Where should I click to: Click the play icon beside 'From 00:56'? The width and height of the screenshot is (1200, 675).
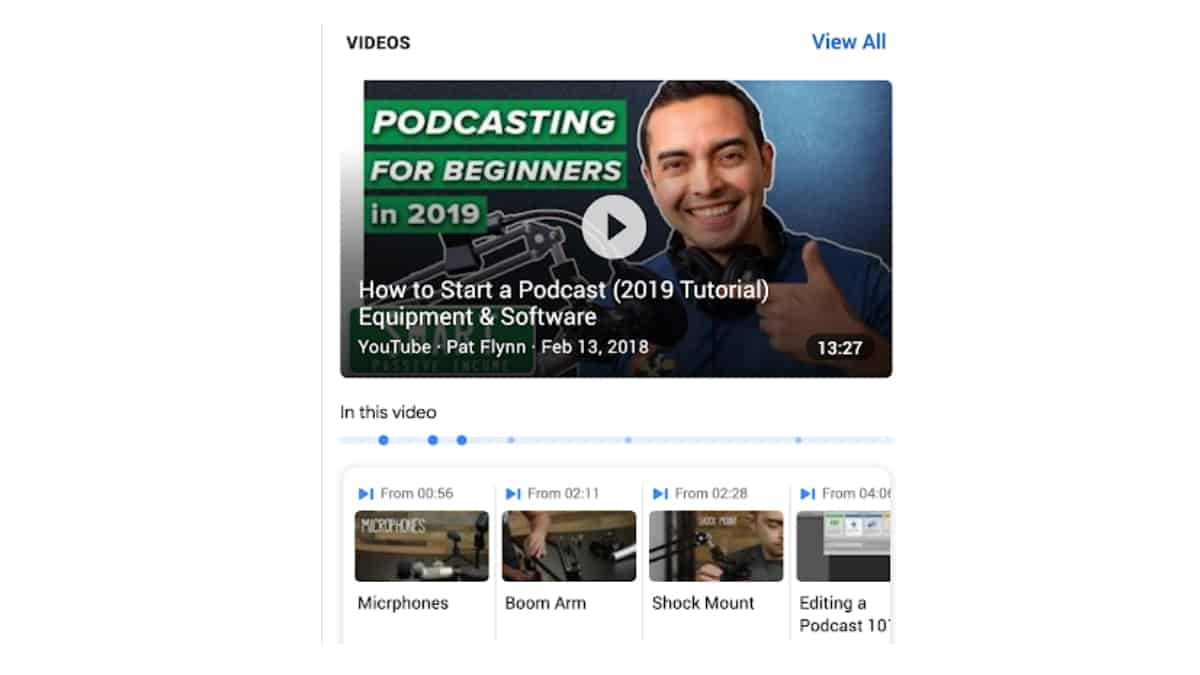(366, 493)
